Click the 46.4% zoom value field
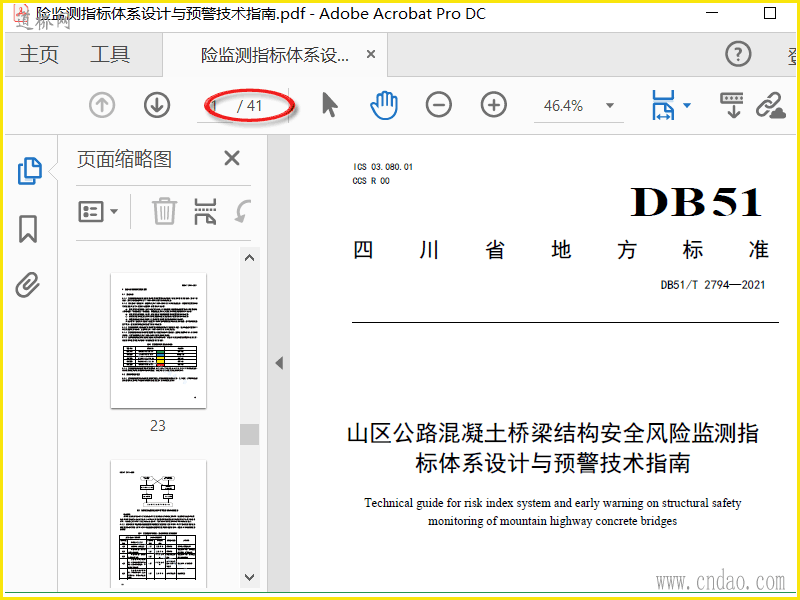Viewport: 800px width, 600px height. coord(563,106)
